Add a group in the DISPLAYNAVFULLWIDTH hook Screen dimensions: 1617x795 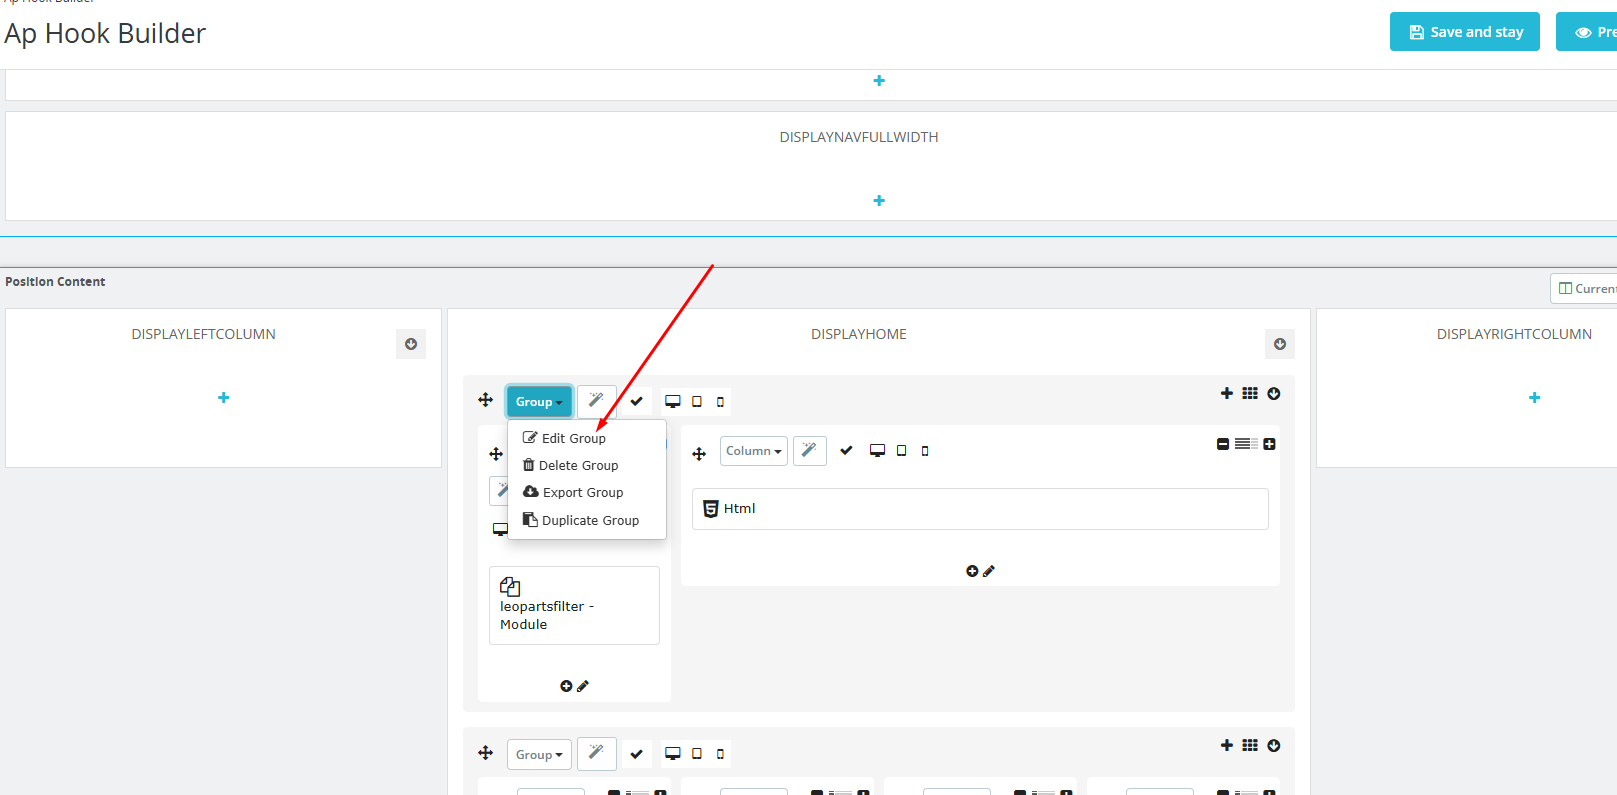pos(879,201)
